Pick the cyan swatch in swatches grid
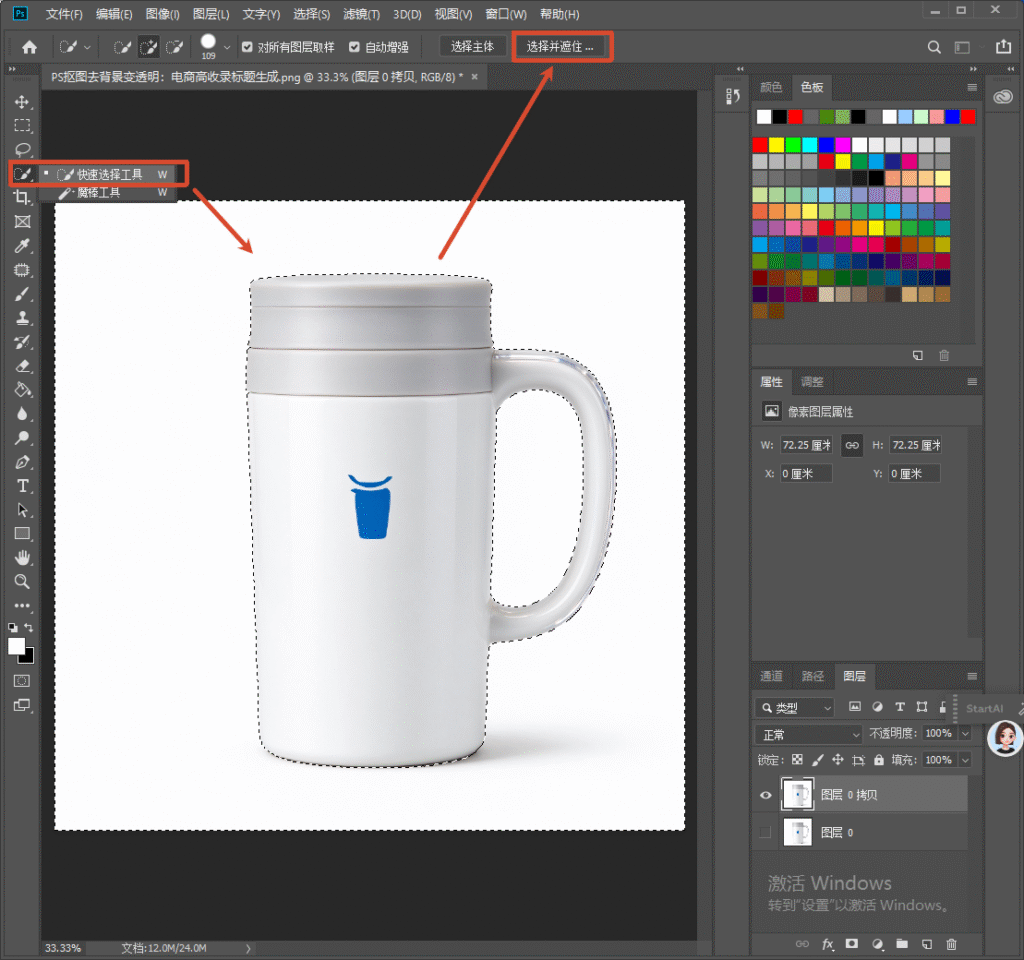This screenshot has width=1024, height=960. click(810, 144)
